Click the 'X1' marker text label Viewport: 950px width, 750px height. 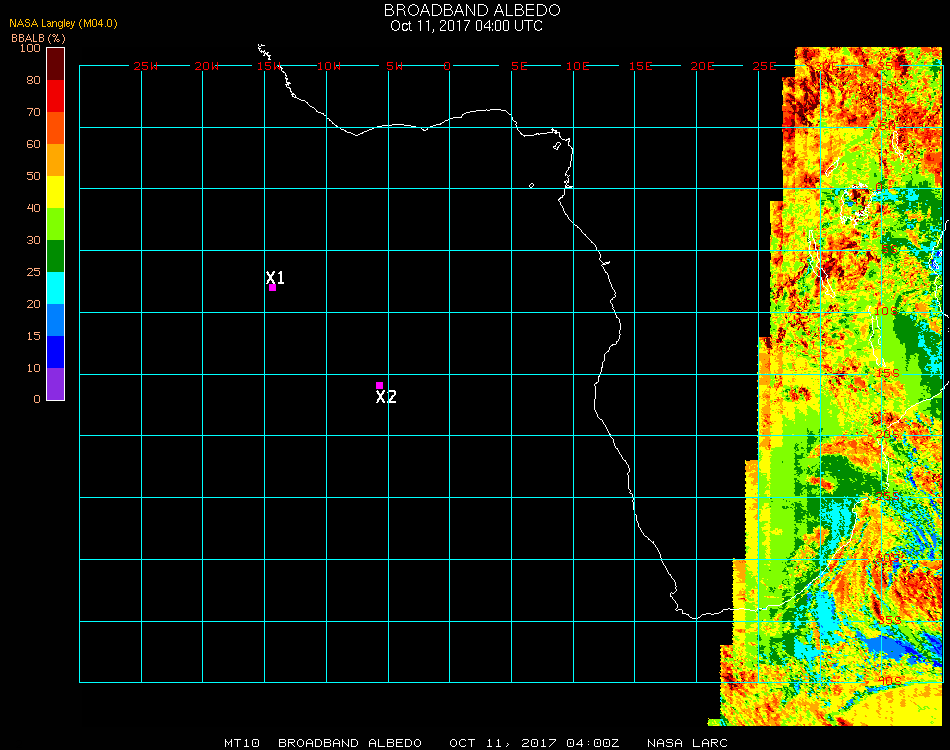tap(275, 277)
